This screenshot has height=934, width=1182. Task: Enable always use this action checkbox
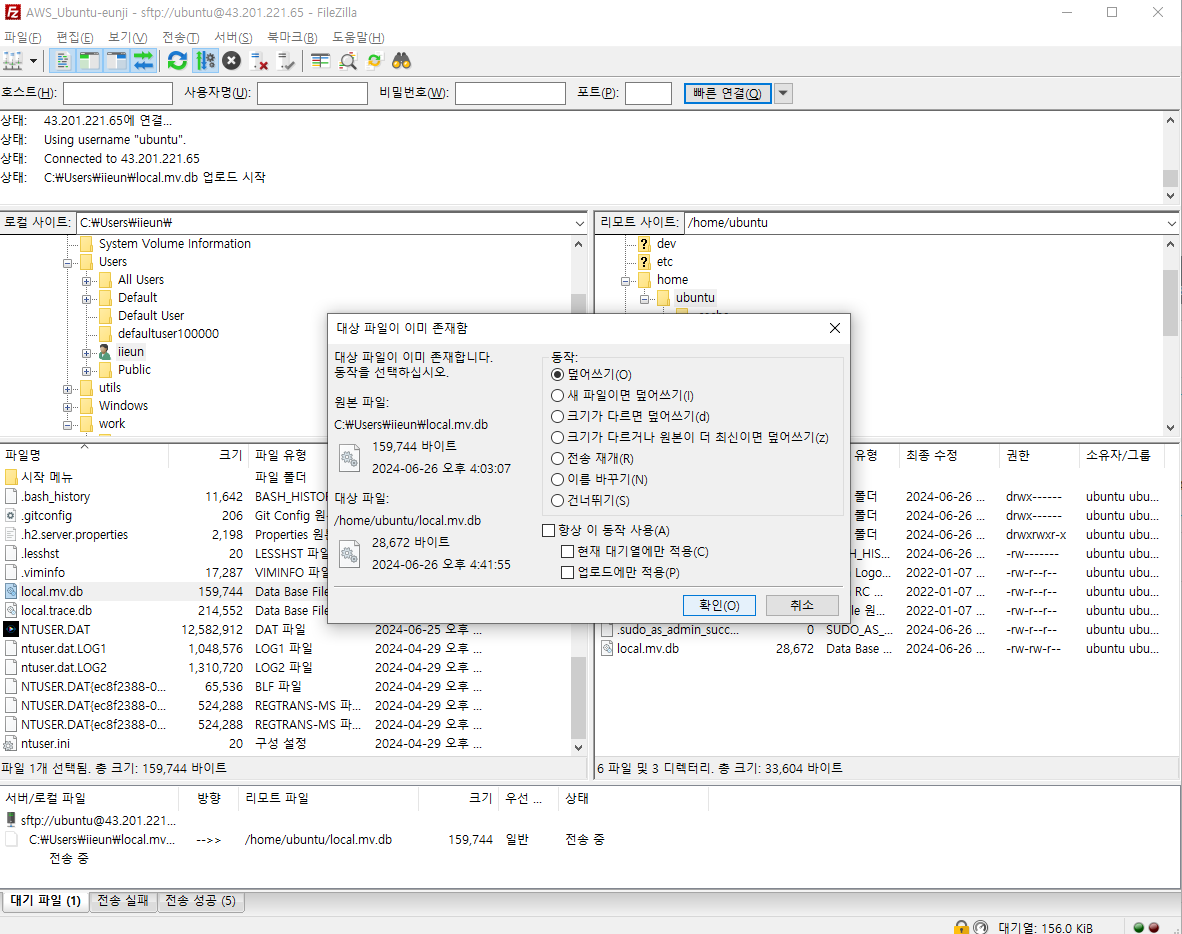549,531
